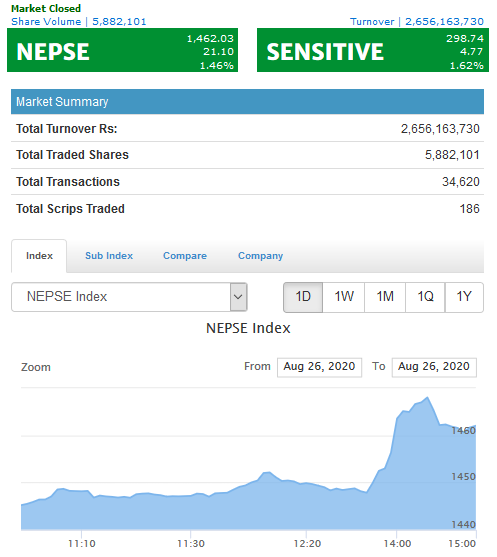Select the 1M time range button

coord(385,297)
